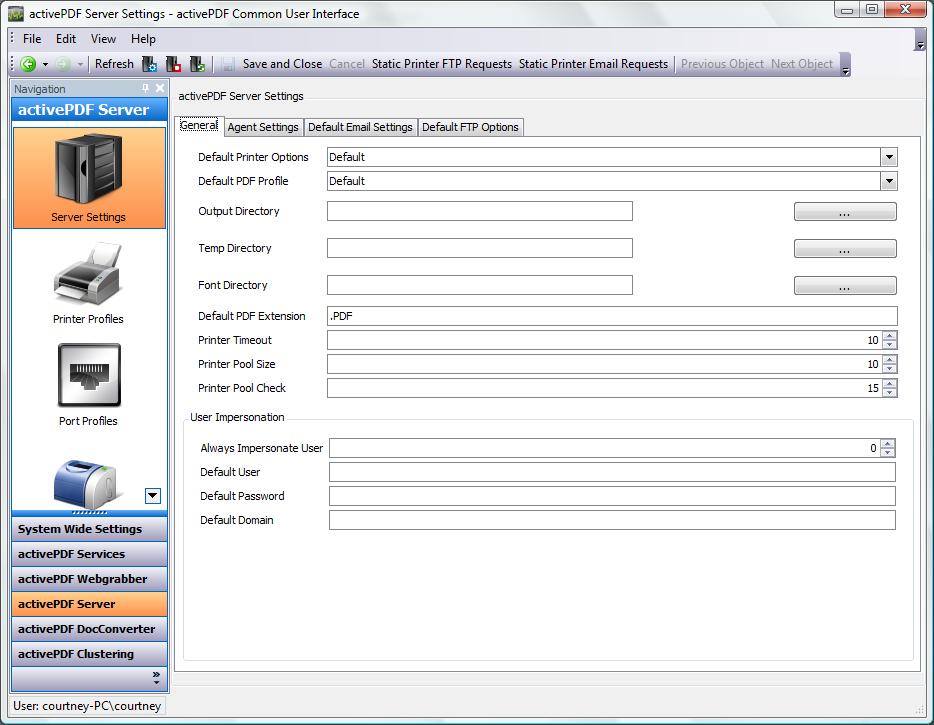Expand Default Printer Options dropdown
Screen dimensions: 934x725
[889, 157]
